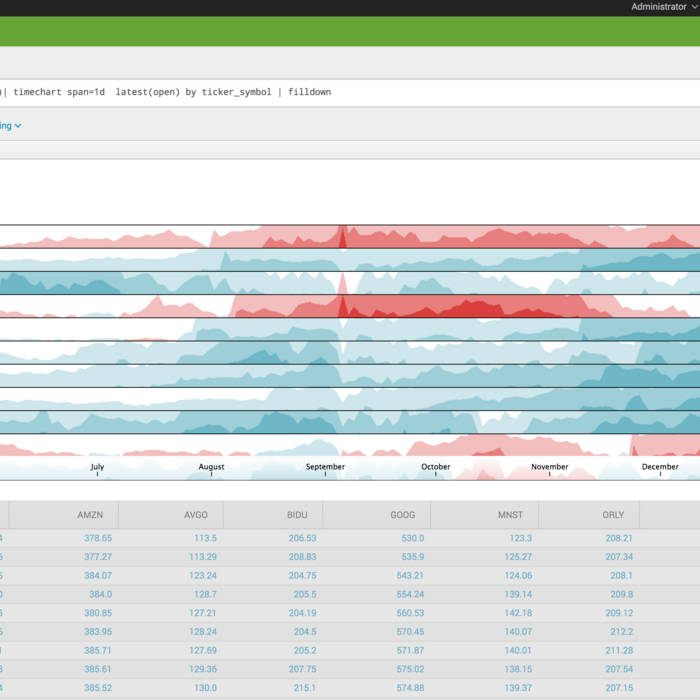
Task: Click AVGO value 130.0
Action: (x=205, y=688)
